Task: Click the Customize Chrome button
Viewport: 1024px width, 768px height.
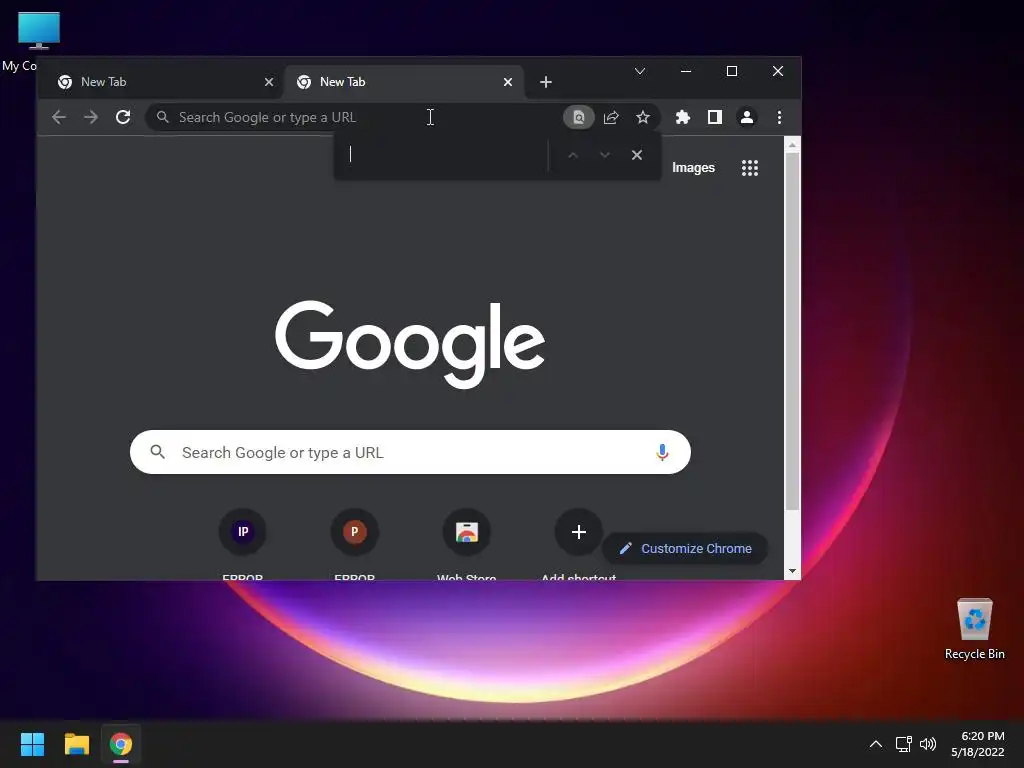Action: tap(684, 549)
